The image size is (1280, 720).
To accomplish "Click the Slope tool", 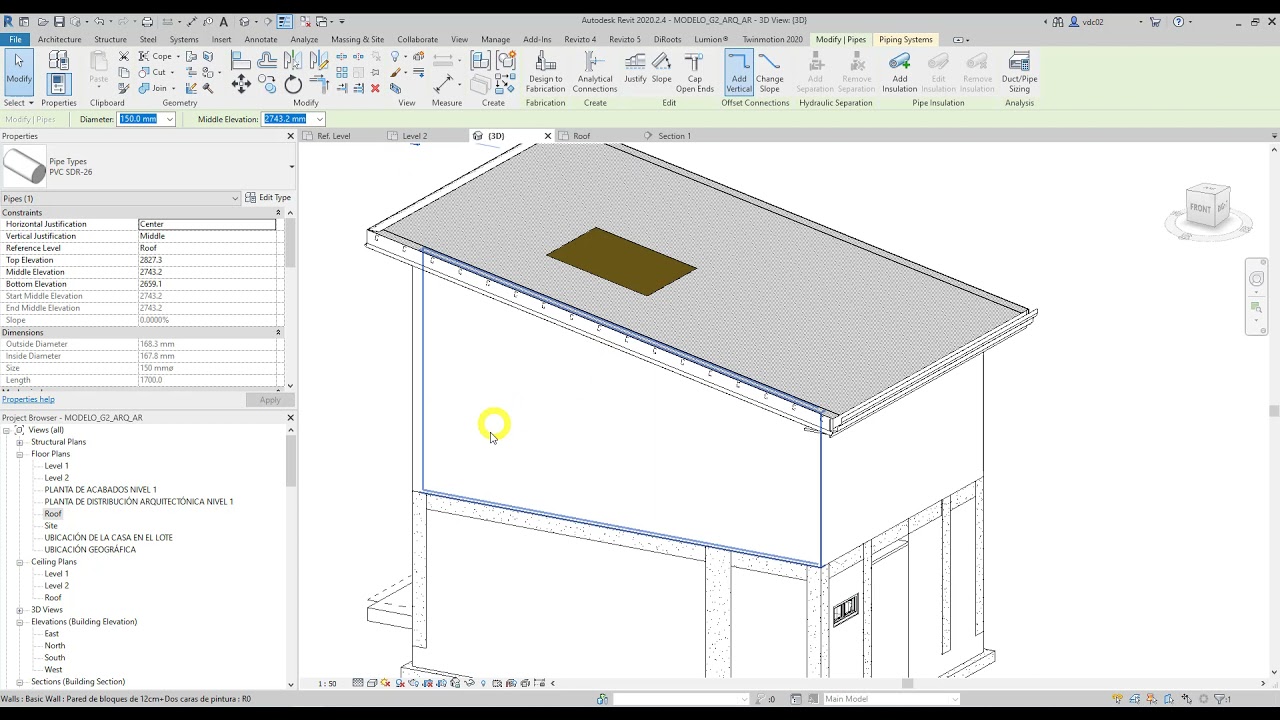I will point(661,69).
